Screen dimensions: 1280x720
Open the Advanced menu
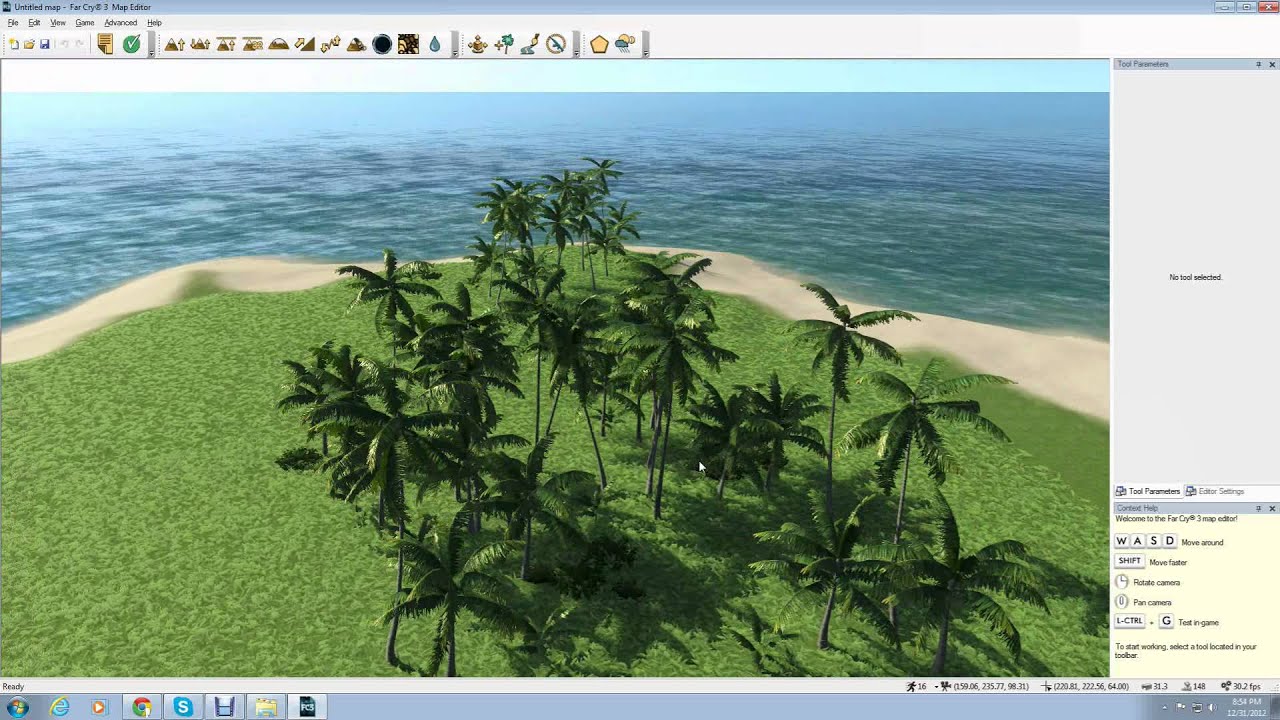click(121, 22)
